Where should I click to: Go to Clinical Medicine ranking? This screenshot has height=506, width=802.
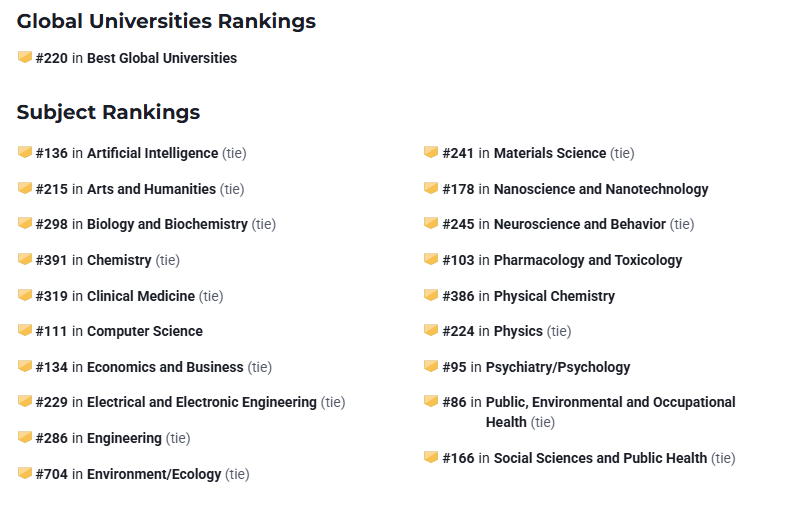pos(141,296)
